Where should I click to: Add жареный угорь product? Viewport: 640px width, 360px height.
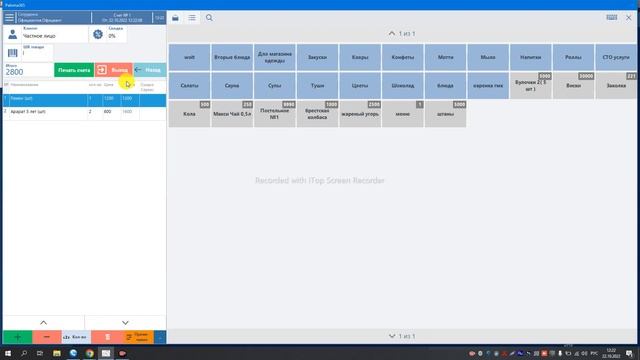point(360,114)
